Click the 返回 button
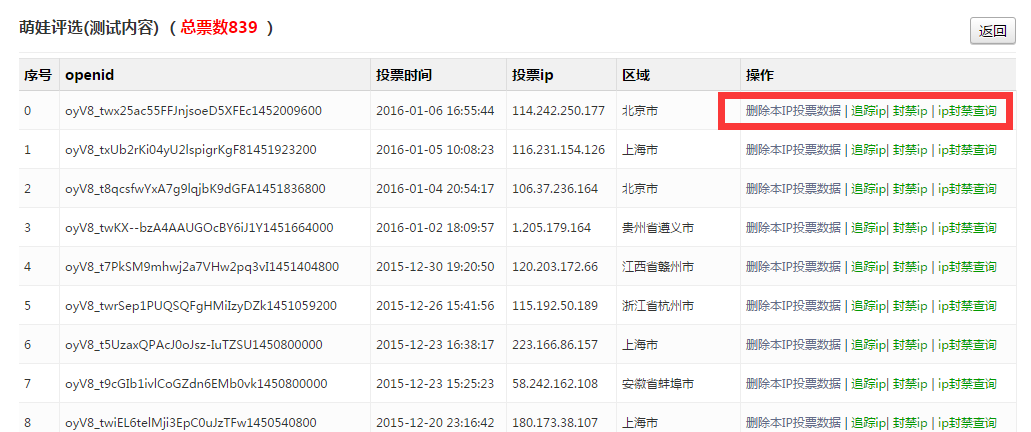Image resolution: width=1031 pixels, height=432 pixels. coord(992,31)
